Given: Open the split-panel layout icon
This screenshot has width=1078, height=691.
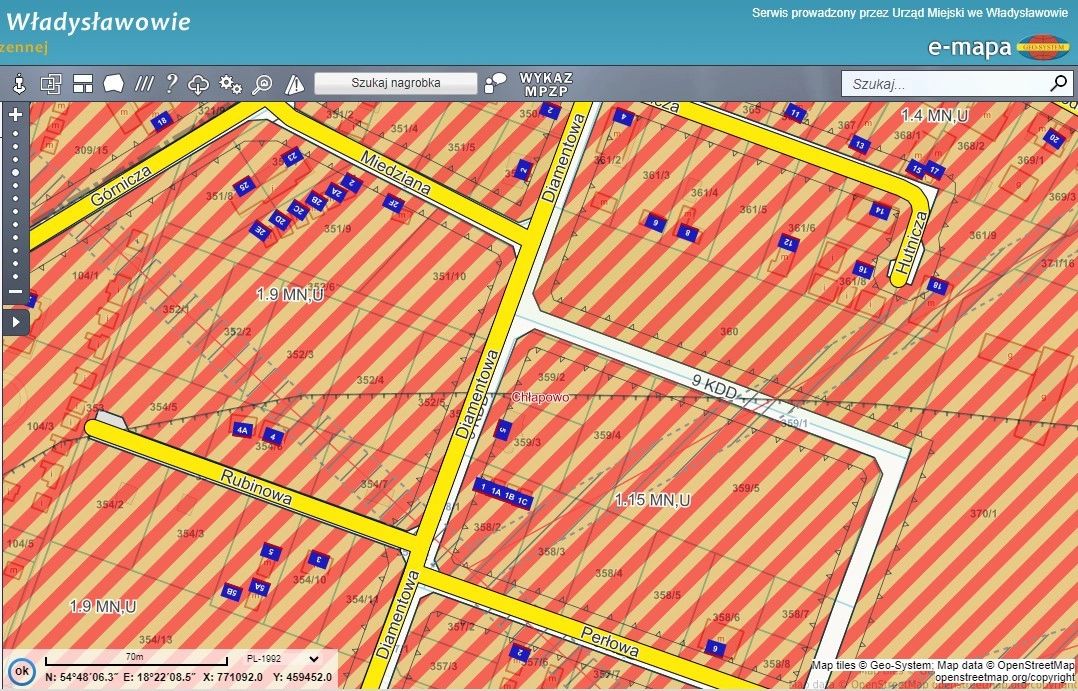Looking at the screenshot, I should pos(83,84).
